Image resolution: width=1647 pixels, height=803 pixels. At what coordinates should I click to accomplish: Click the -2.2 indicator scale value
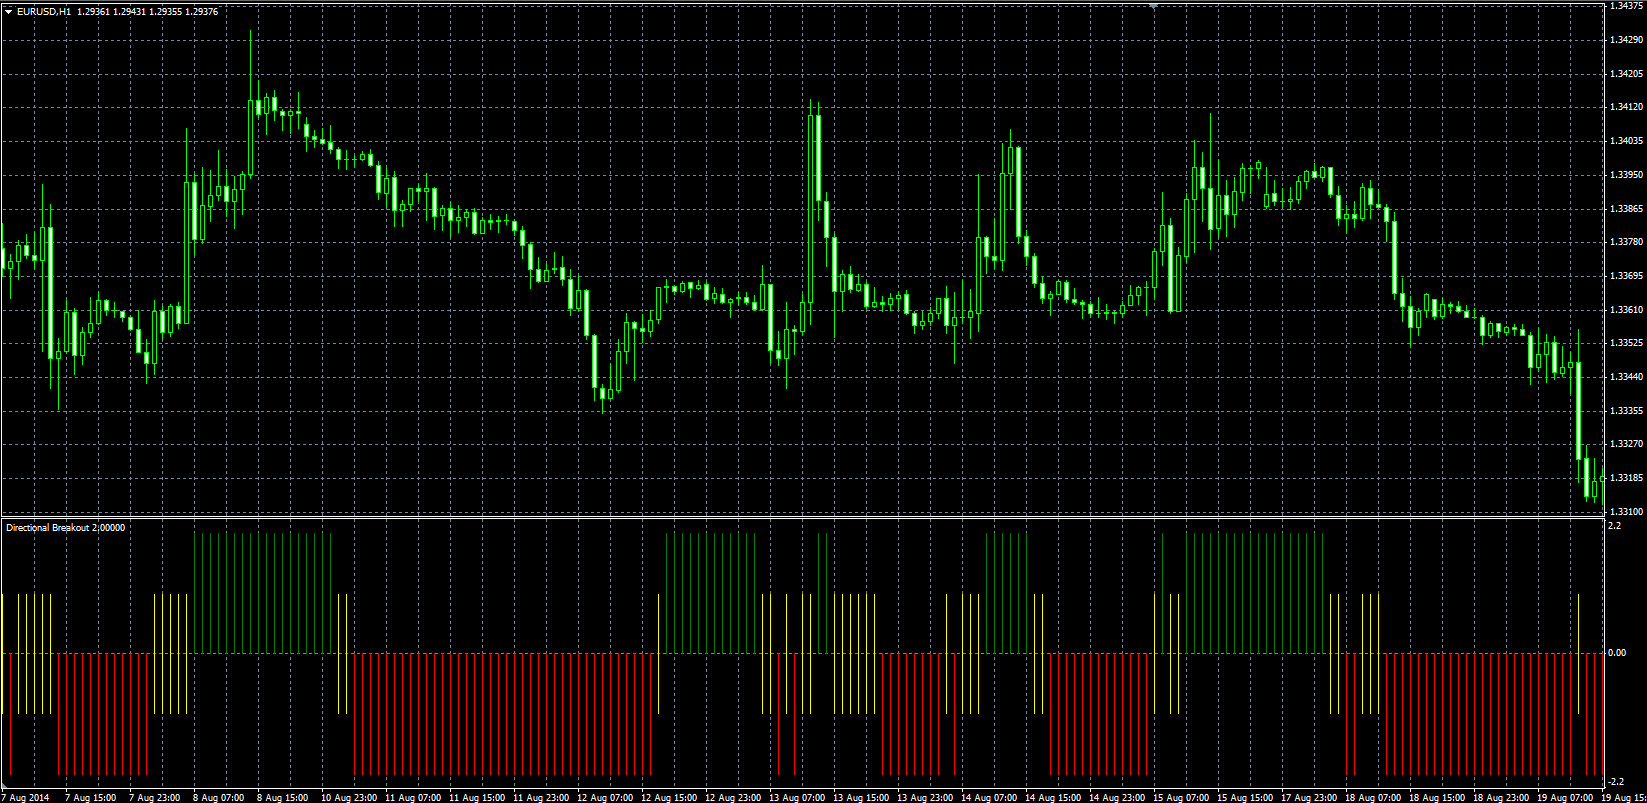pos(1616,782)
